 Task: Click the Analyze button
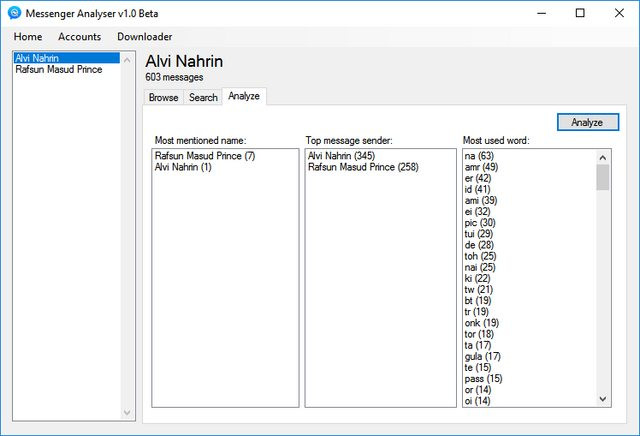[588, 122]
